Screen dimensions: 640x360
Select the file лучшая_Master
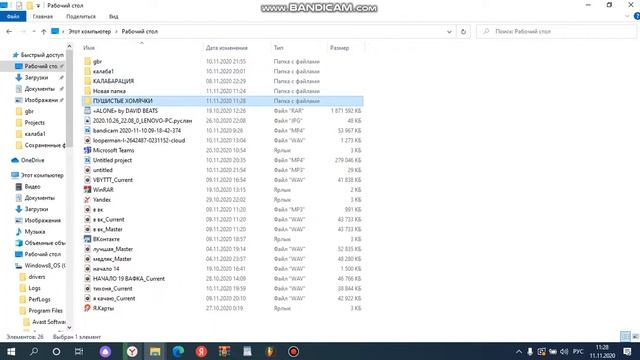(x=113, y=249)
